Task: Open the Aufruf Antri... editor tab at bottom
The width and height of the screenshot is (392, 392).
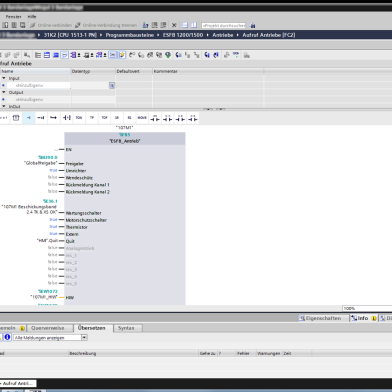Action: click(x=18, y=383)
